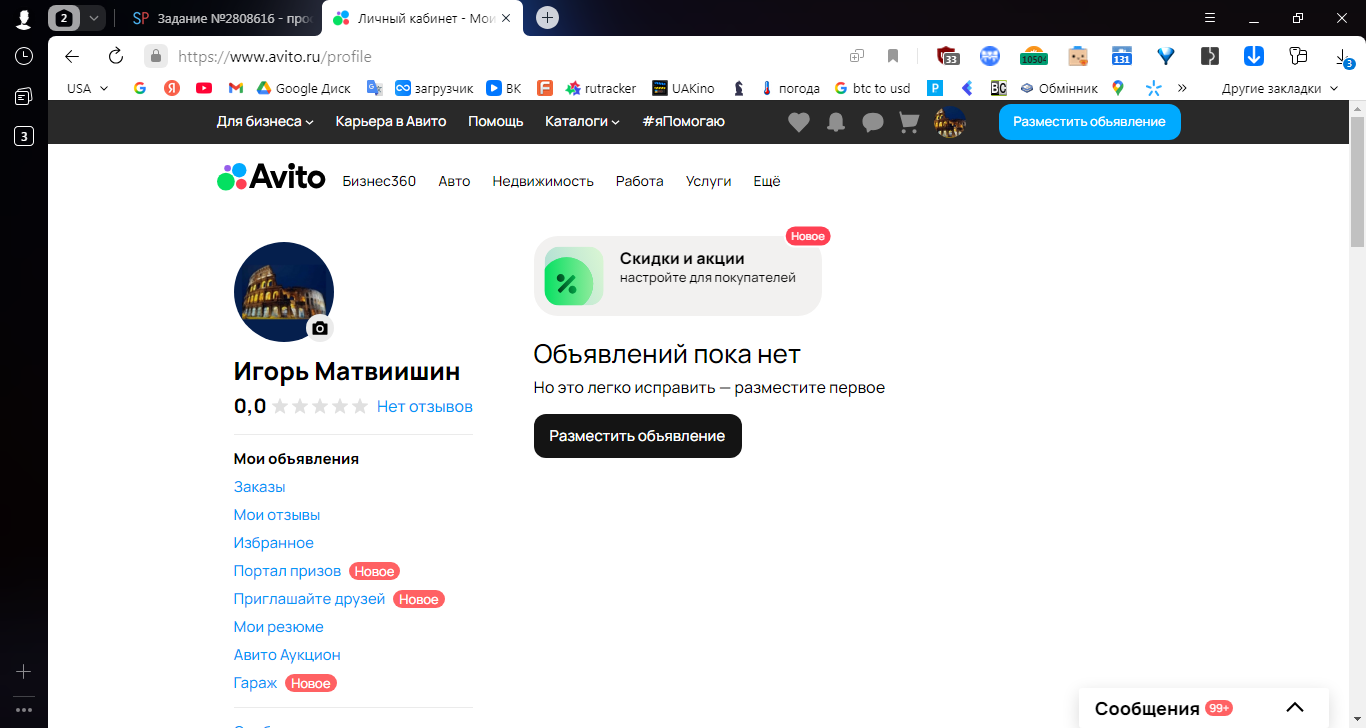
Task: Open messages speech bubble icon in header
Action: pyautogui.click(x=873, y=122)
